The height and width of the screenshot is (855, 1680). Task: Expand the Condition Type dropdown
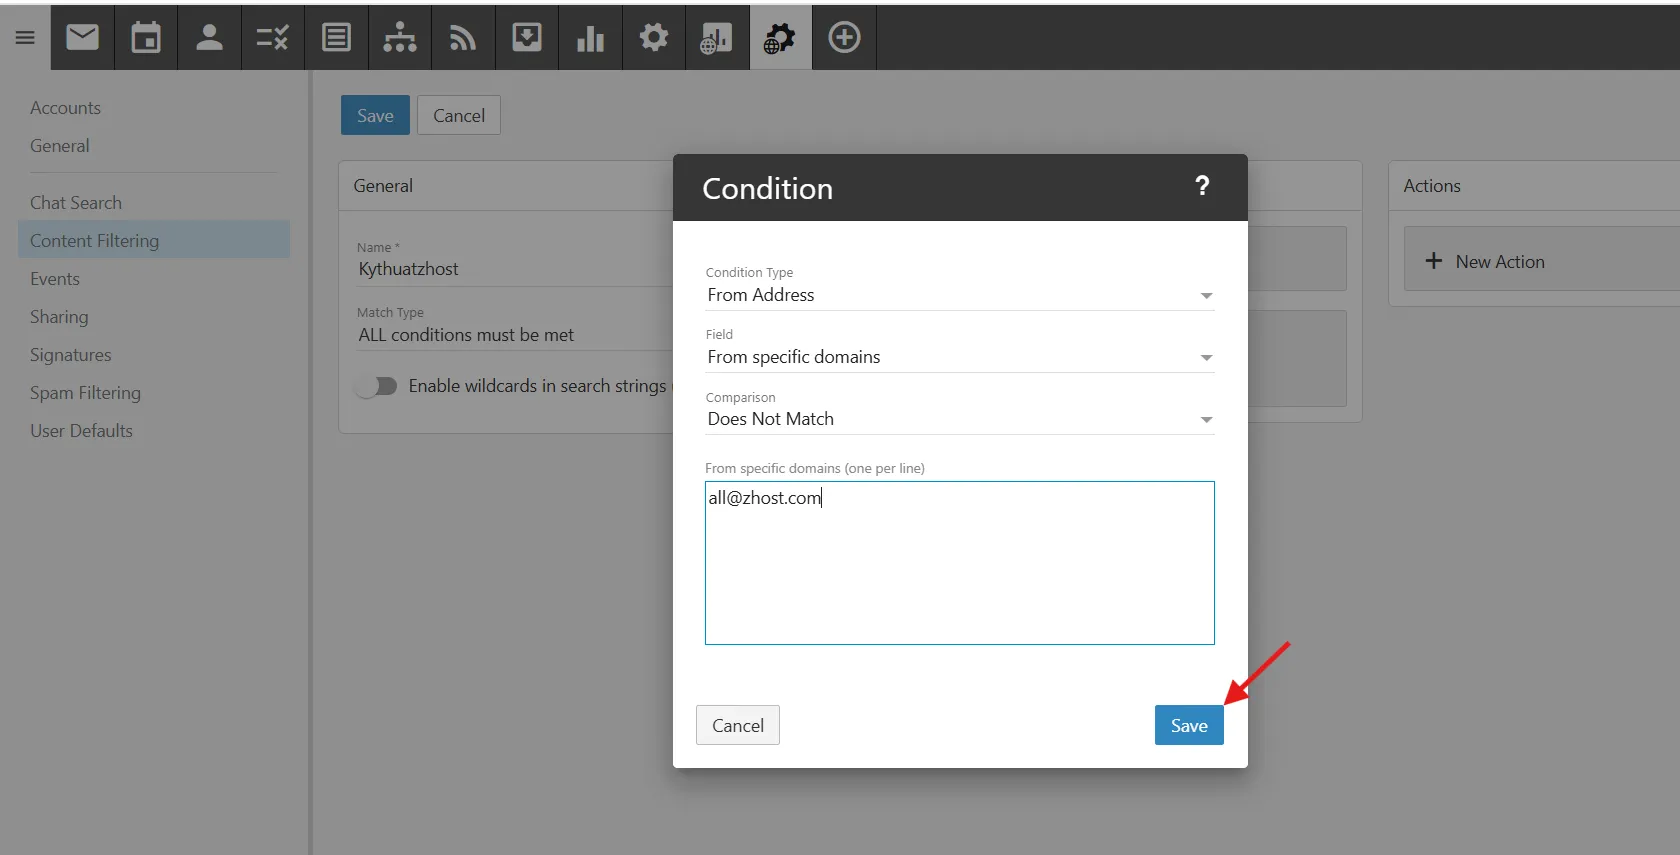pyautogui.click(x=959, y=295)
